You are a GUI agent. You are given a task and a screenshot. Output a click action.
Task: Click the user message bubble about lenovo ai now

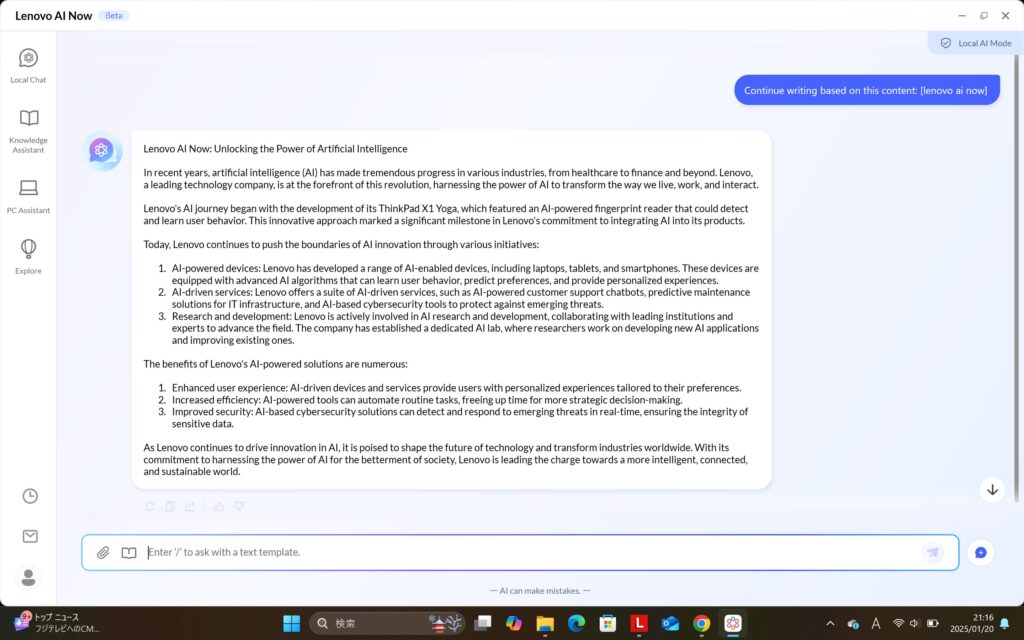866,90
